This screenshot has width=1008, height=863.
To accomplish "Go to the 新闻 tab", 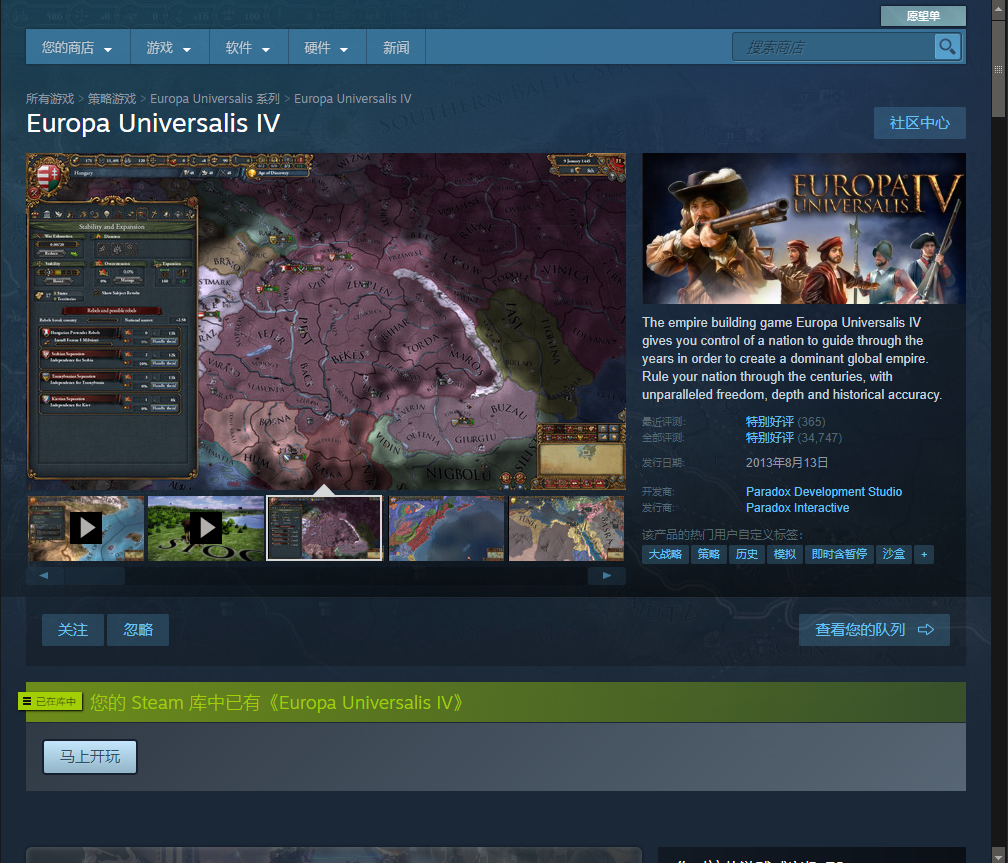I will point(396,48).
